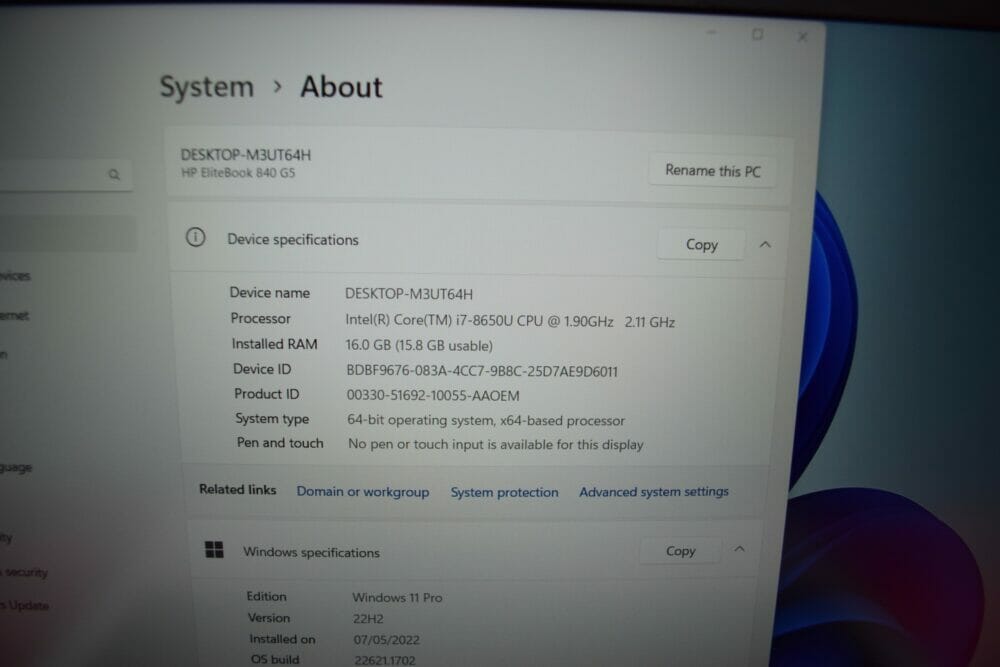1000x667 pixels.
Task: Go back to System in breadcrumb
Action: click(207, 87)
